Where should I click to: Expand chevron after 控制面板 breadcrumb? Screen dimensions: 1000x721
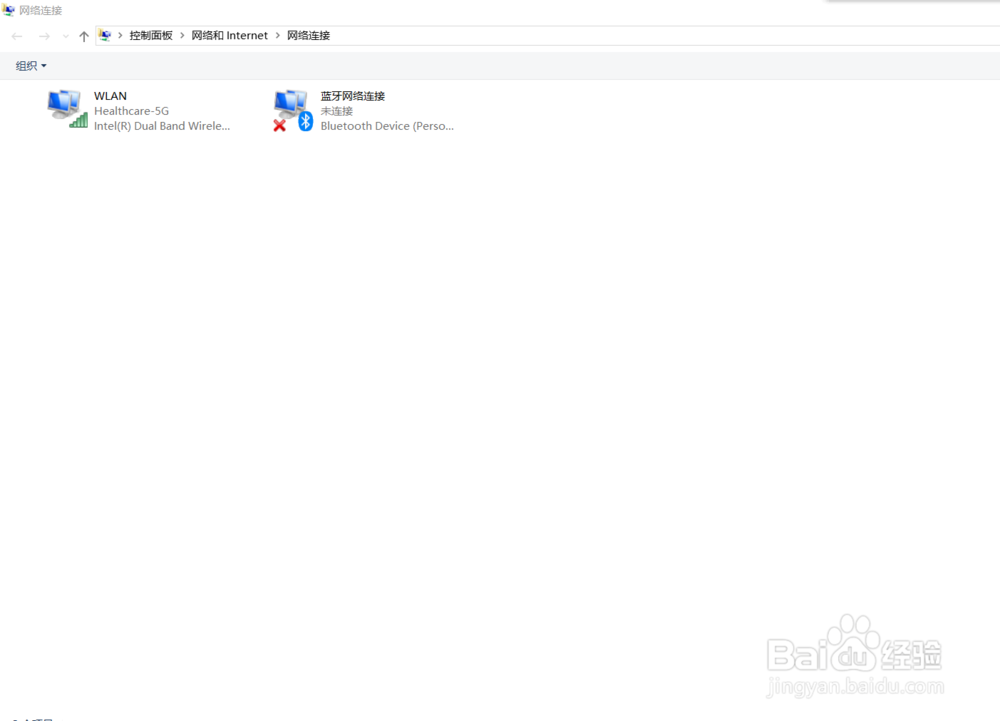pyautogui.click(x=182, y=36)
